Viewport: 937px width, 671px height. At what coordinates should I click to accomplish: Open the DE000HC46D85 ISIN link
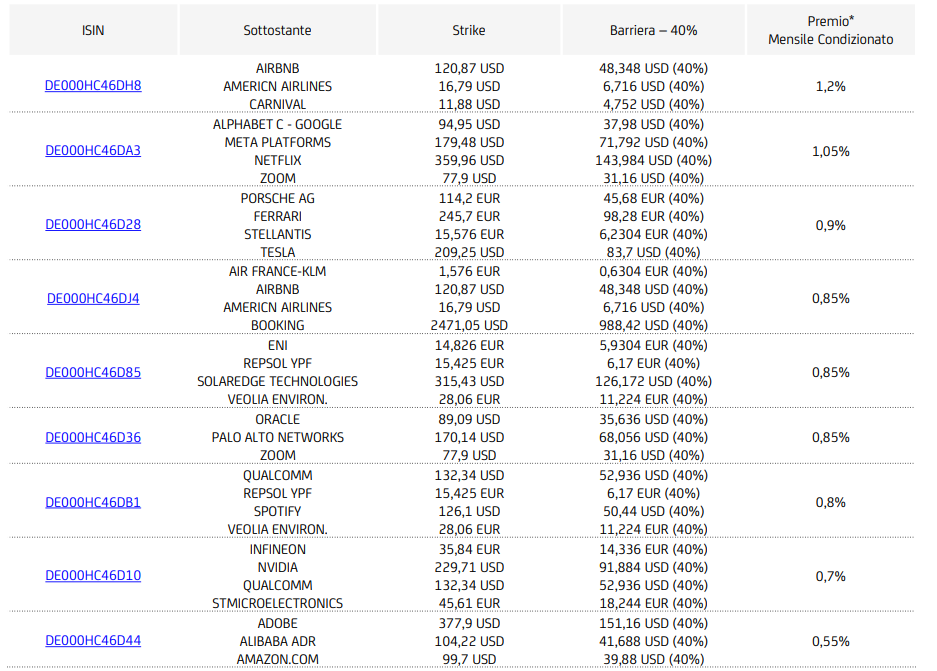(93, 372)
